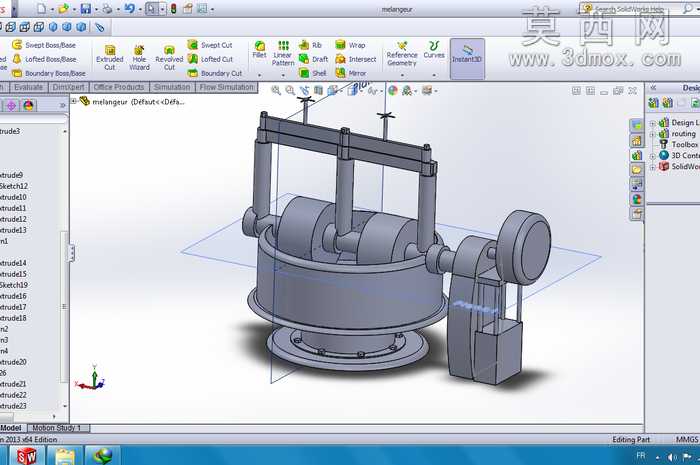The width and height of the screenshot is (700, 465).
Task: Switch to the Model tab
Action: coord(11,428)
